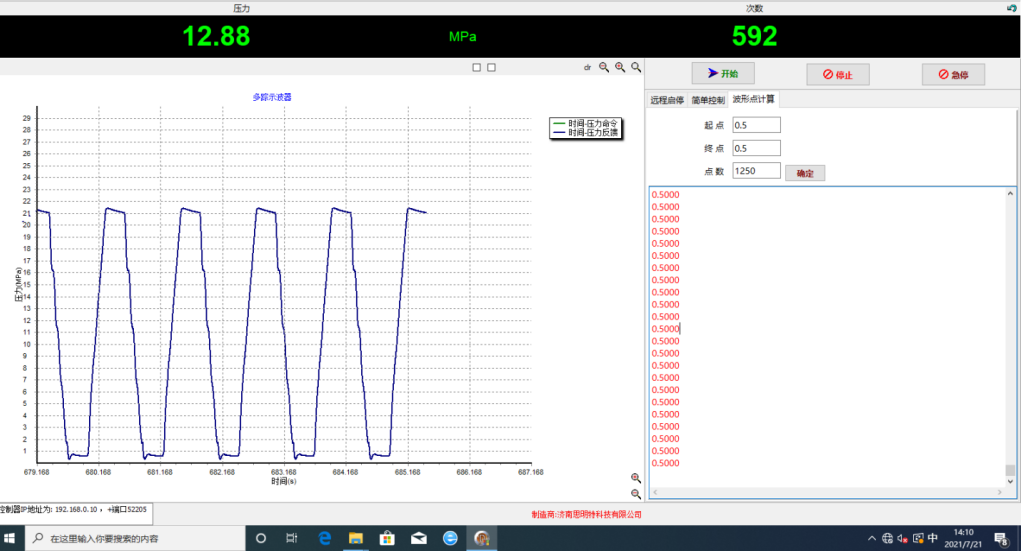Click the 点数 input field
This screenshot has height=559, width=1021.
click(755, 171)
